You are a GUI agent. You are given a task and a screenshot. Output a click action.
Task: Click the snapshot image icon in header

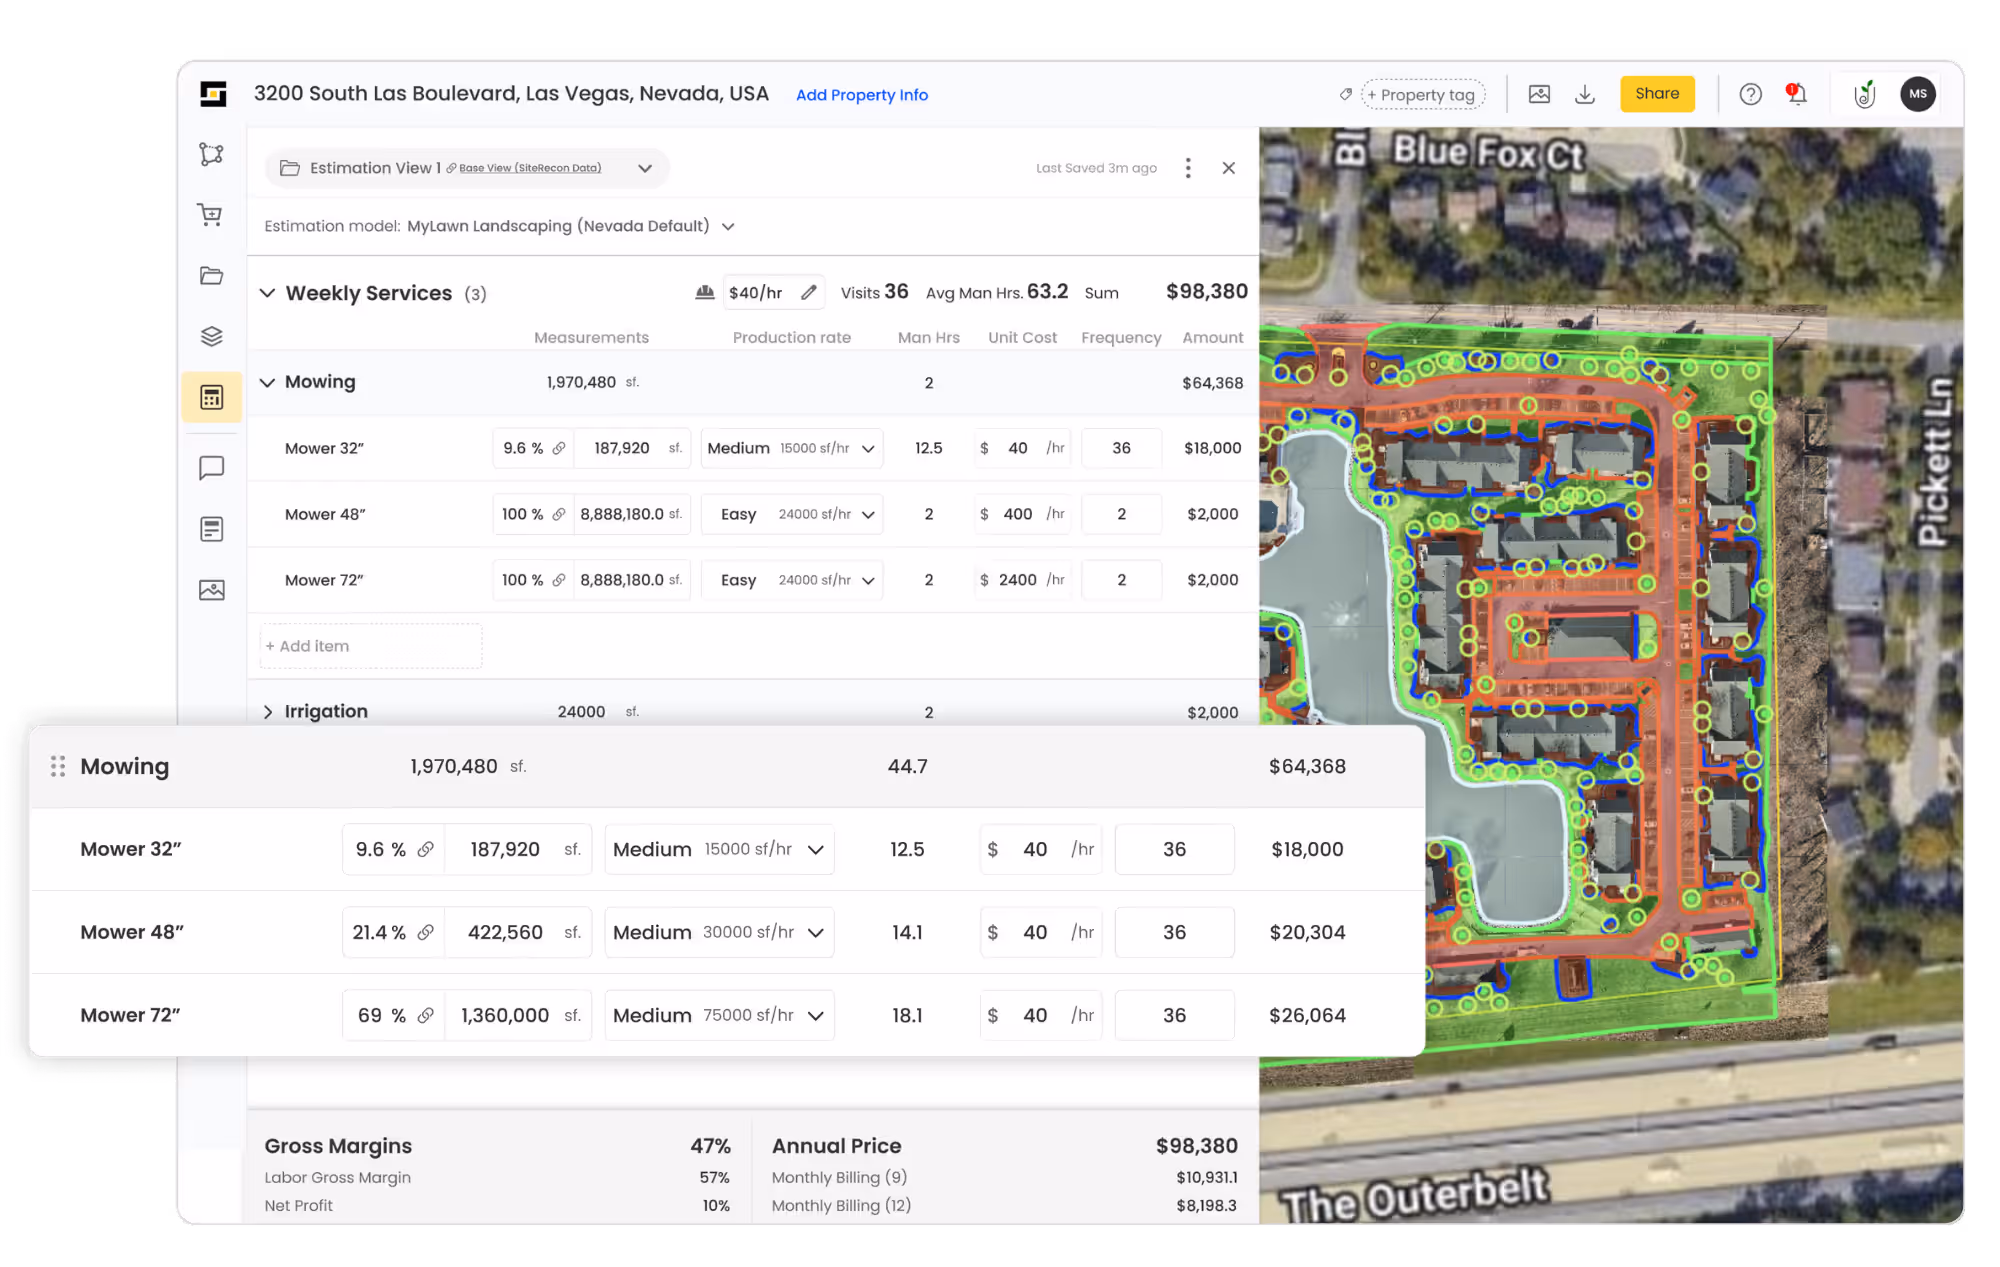[1539, 94]
